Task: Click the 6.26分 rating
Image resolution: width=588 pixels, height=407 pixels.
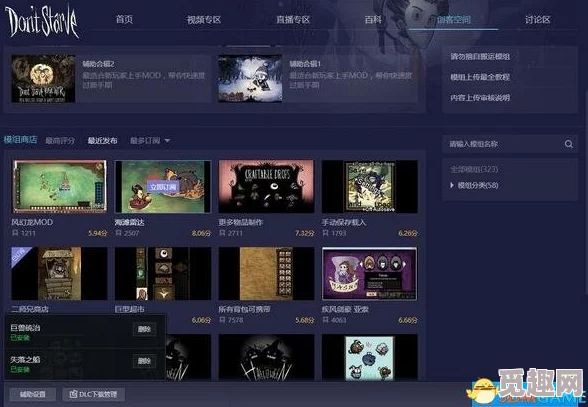Action: point(408,233)
